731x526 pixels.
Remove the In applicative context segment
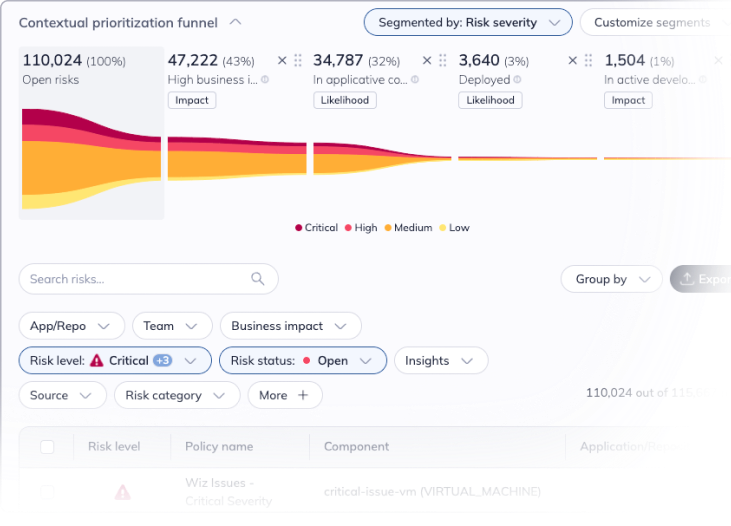coord(427,61)
